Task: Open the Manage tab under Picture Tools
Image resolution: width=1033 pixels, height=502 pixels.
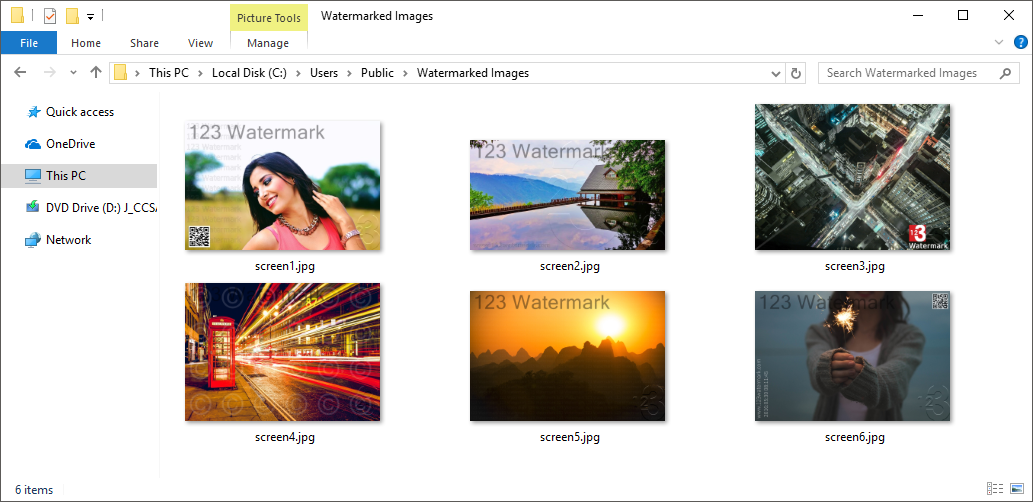Action: pyautogui.click(x=268, y=43)
